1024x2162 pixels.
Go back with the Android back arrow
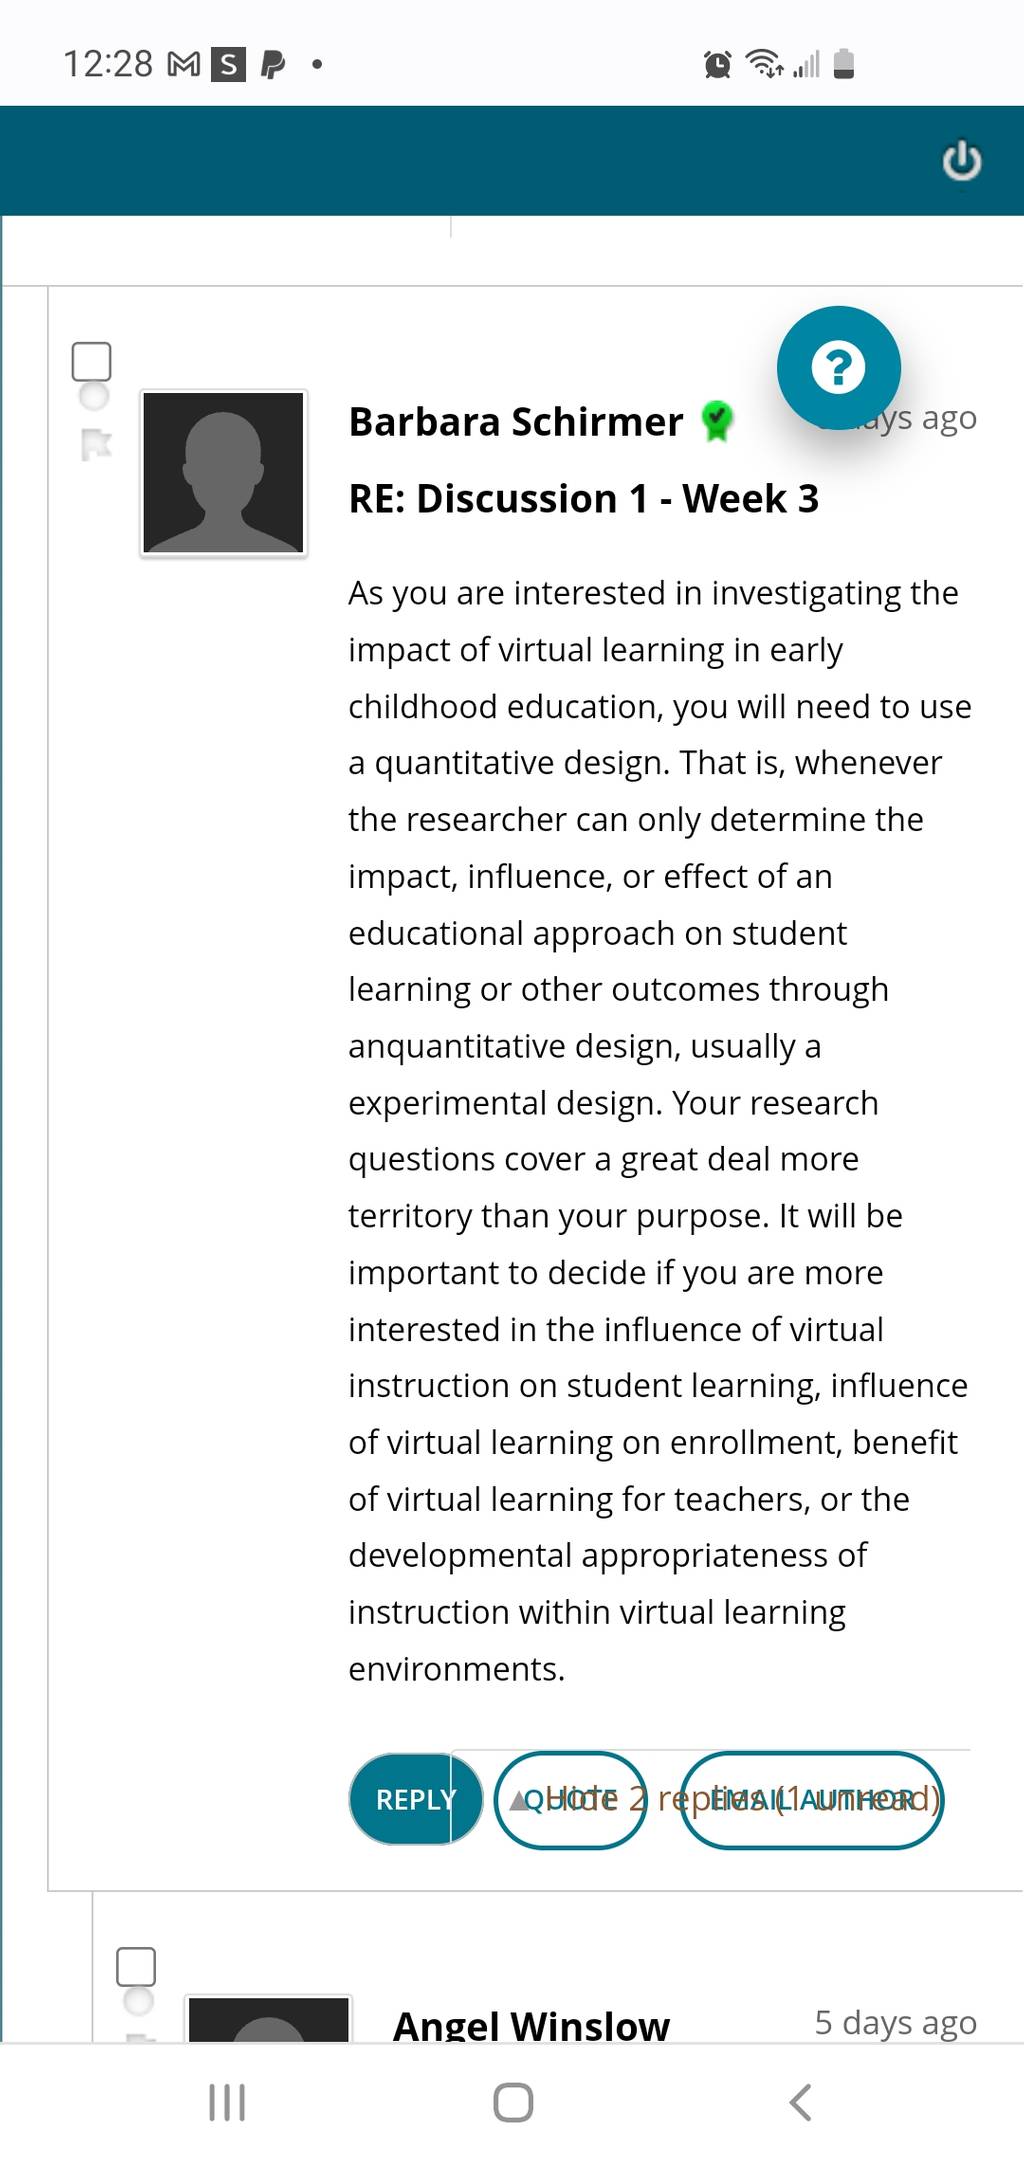tap(800, 2102)
